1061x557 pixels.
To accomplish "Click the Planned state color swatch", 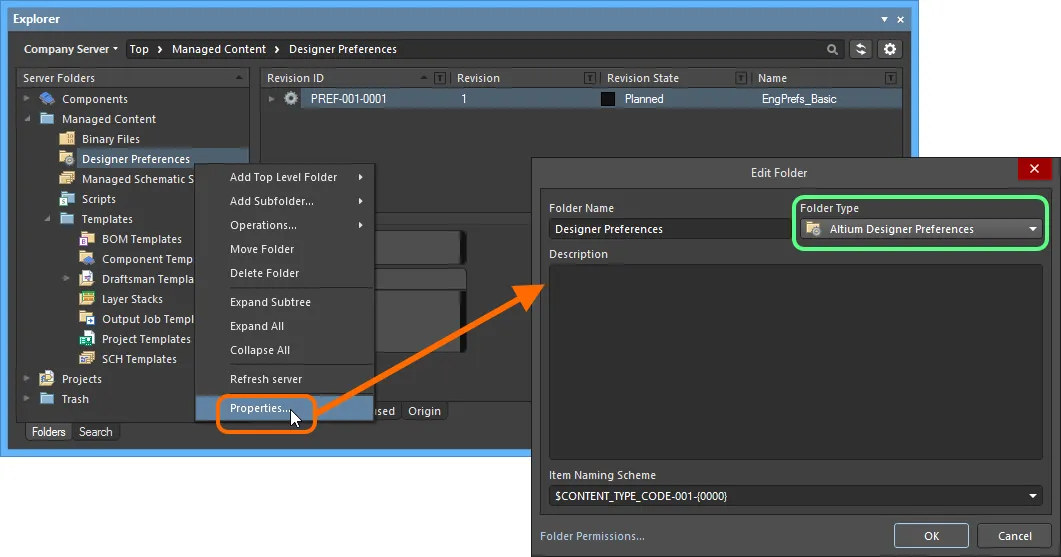I will pyautogui.click(x=608, y=99).
